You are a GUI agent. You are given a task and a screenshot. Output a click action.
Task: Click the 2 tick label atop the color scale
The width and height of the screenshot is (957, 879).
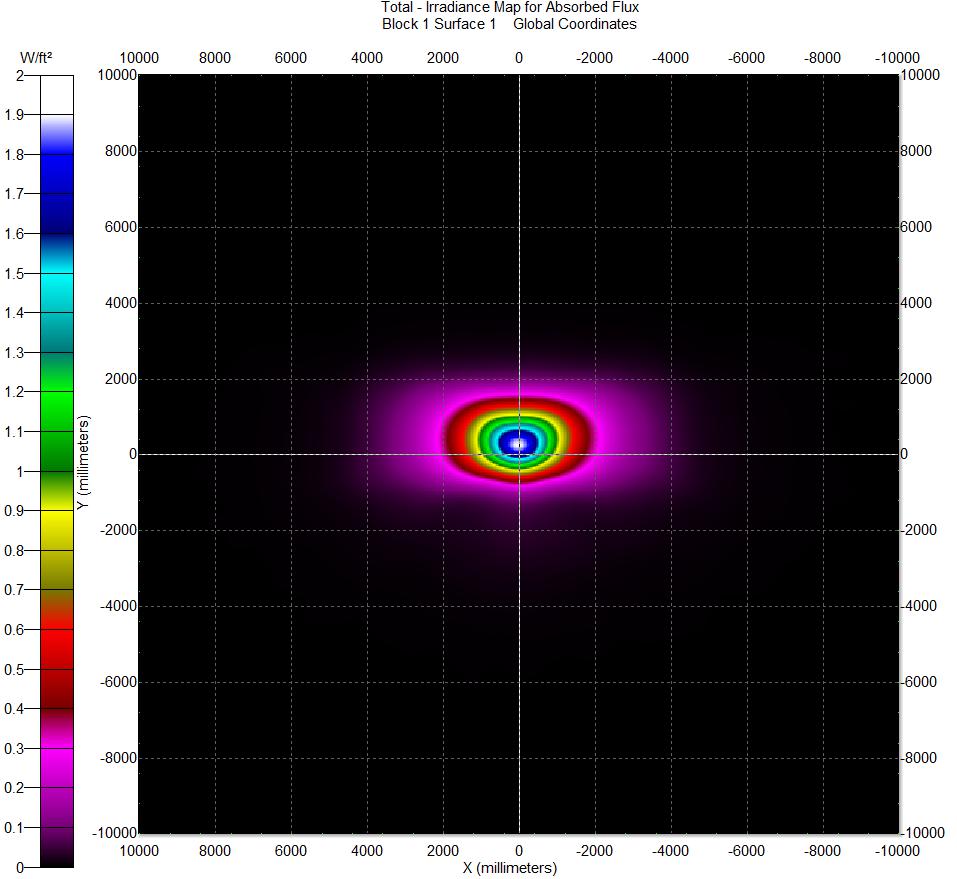point(20,75)
